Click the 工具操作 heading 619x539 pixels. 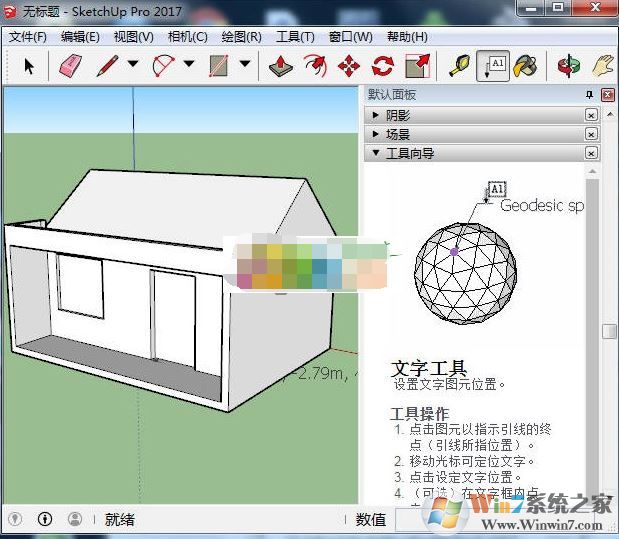coord(419,414)
